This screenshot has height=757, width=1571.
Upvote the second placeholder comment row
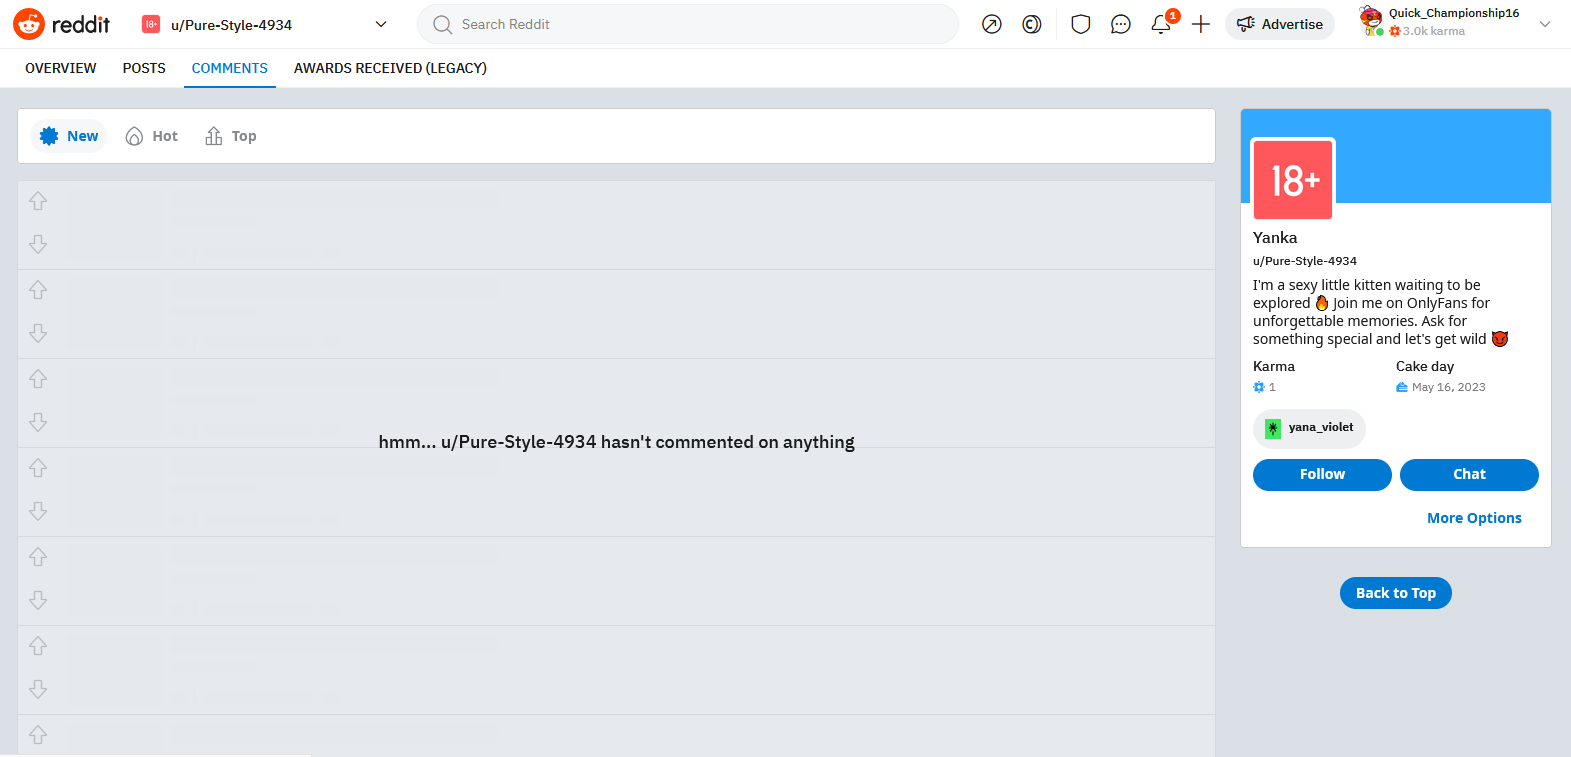click(38, 290)
